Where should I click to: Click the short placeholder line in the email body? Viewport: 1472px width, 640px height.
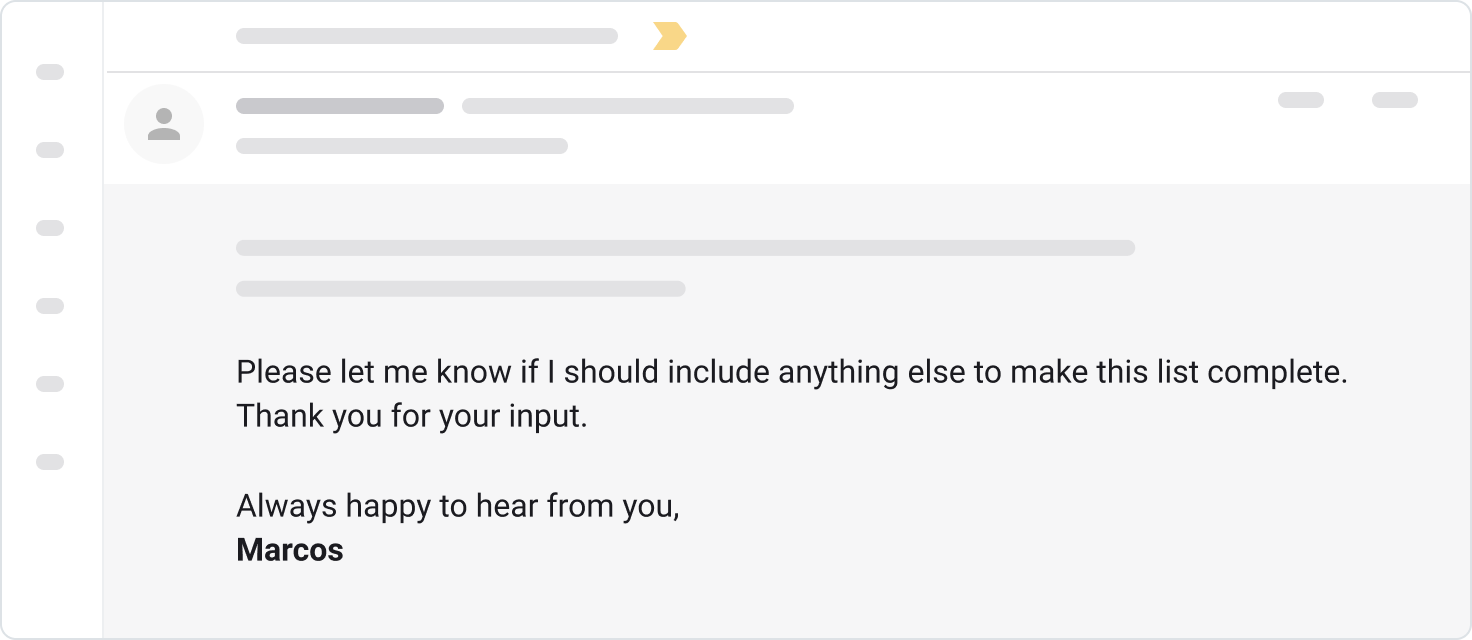point(460,289)
